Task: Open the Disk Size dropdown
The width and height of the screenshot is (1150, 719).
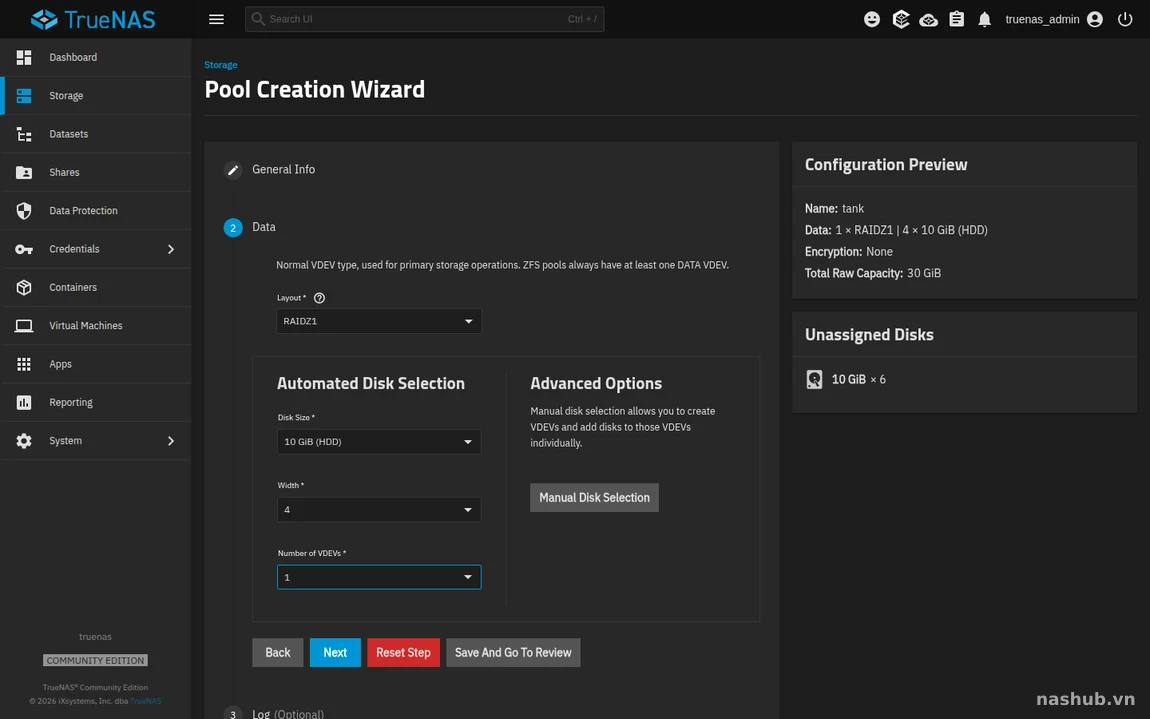Action: pyautogui.click(x=379, y=442)
